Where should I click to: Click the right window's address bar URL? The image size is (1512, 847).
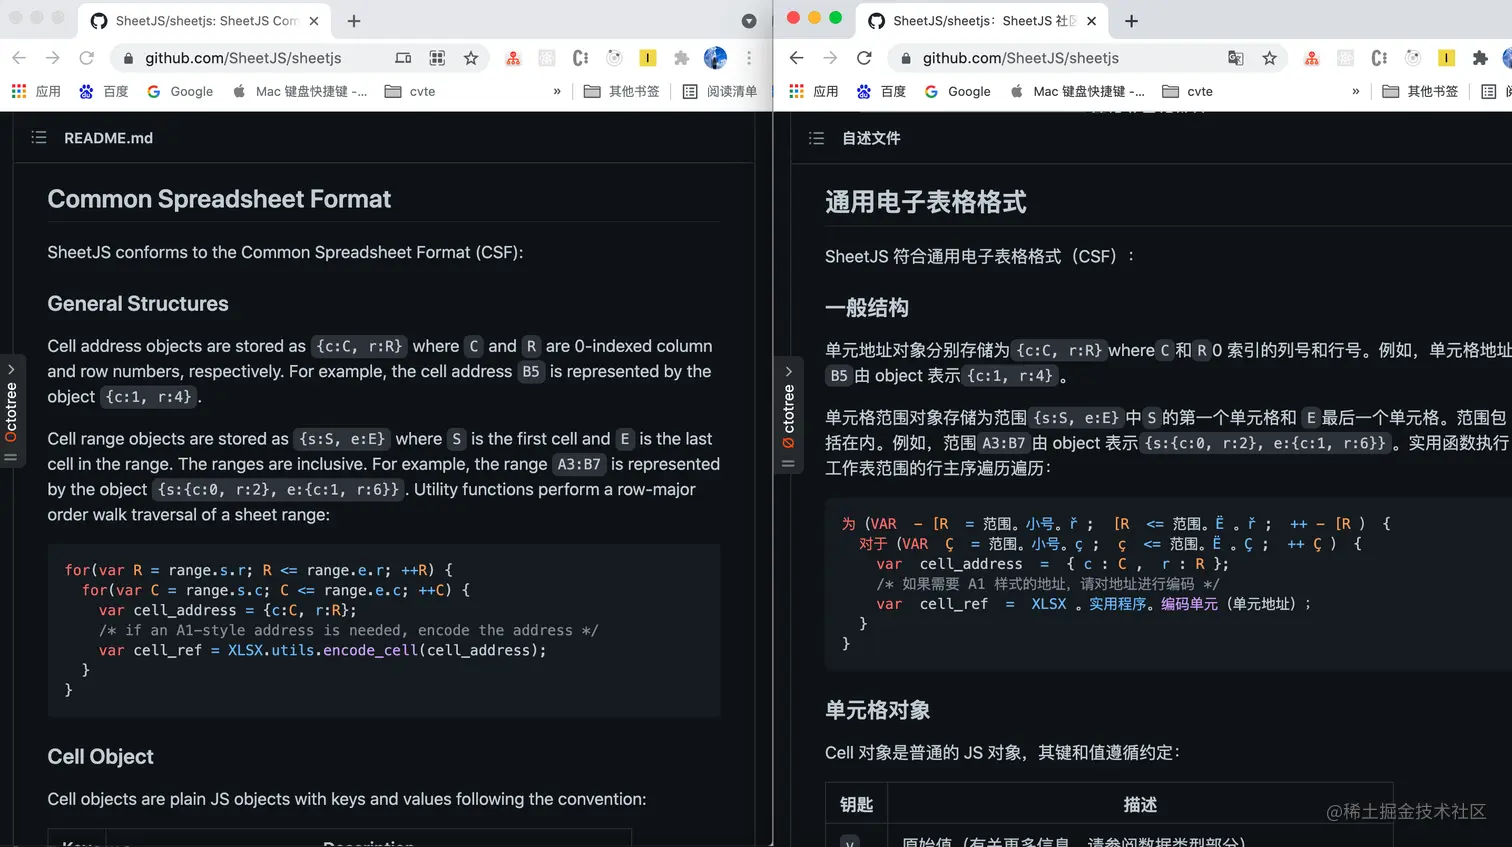(1021, 58)
